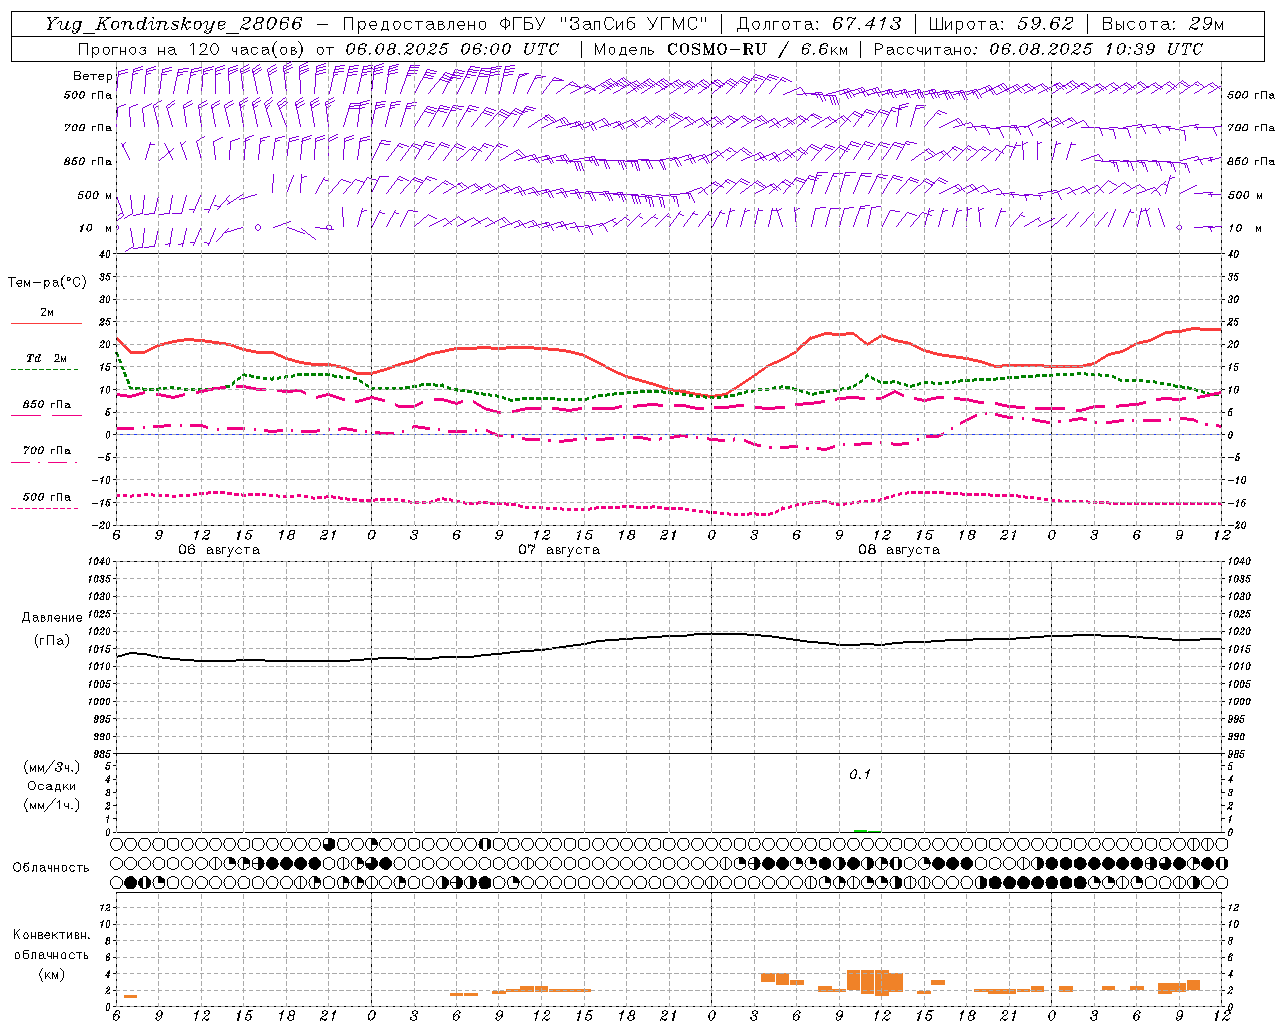The height and width of the screenshot is (1024, 1280).
Task: Click the 10 м wind level label on left
Action: click(x=96, y=228)
